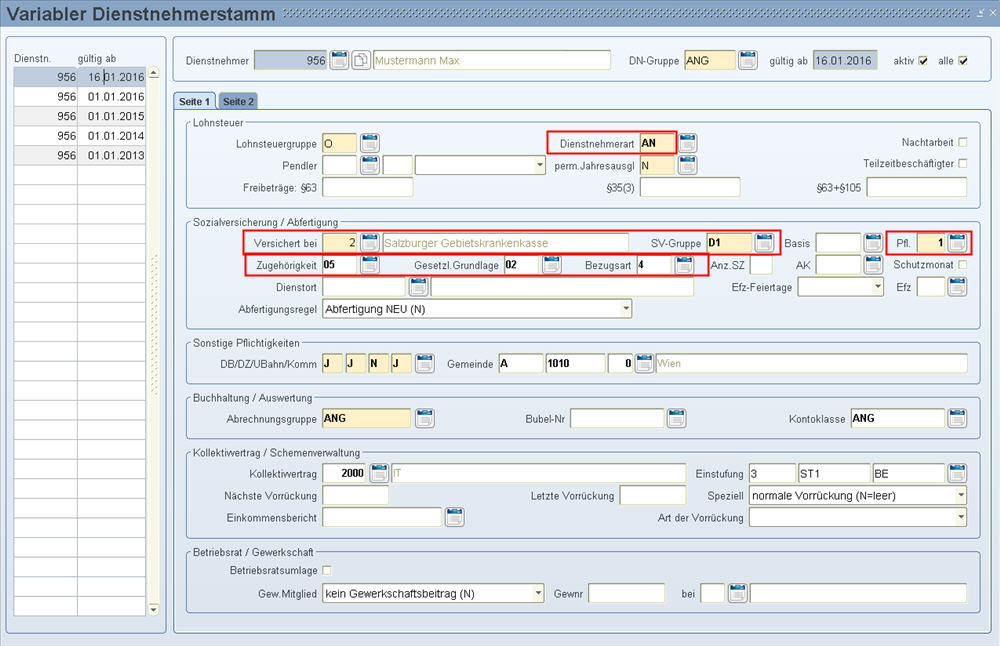Open Abrechnungsgruppe lookup icon
The height and width of the screenshot is (646, 1000).
(x=425, y=418)
